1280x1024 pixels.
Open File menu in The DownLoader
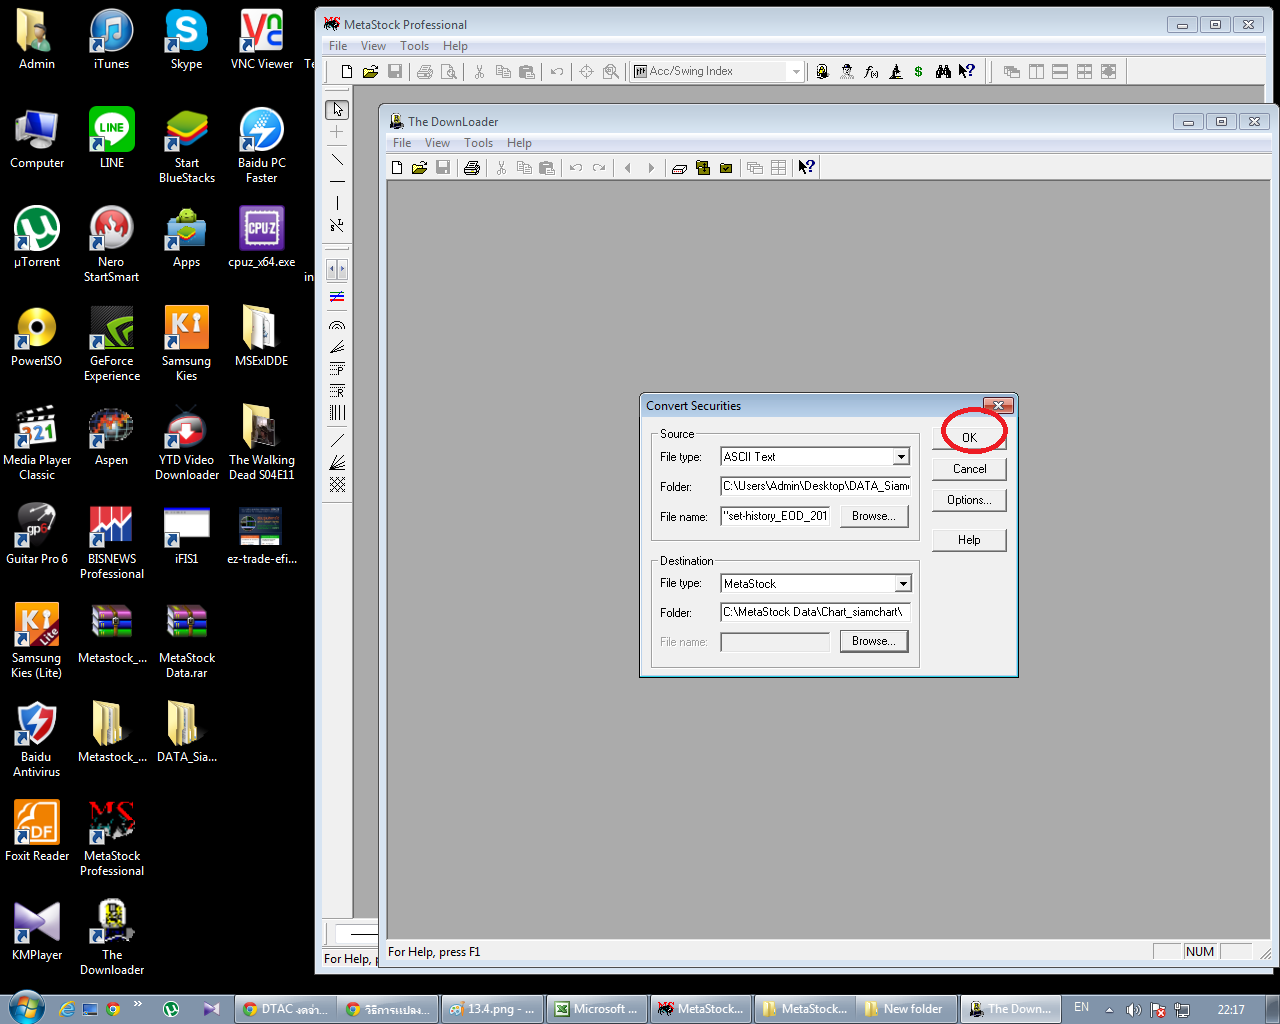coord(402,143)
